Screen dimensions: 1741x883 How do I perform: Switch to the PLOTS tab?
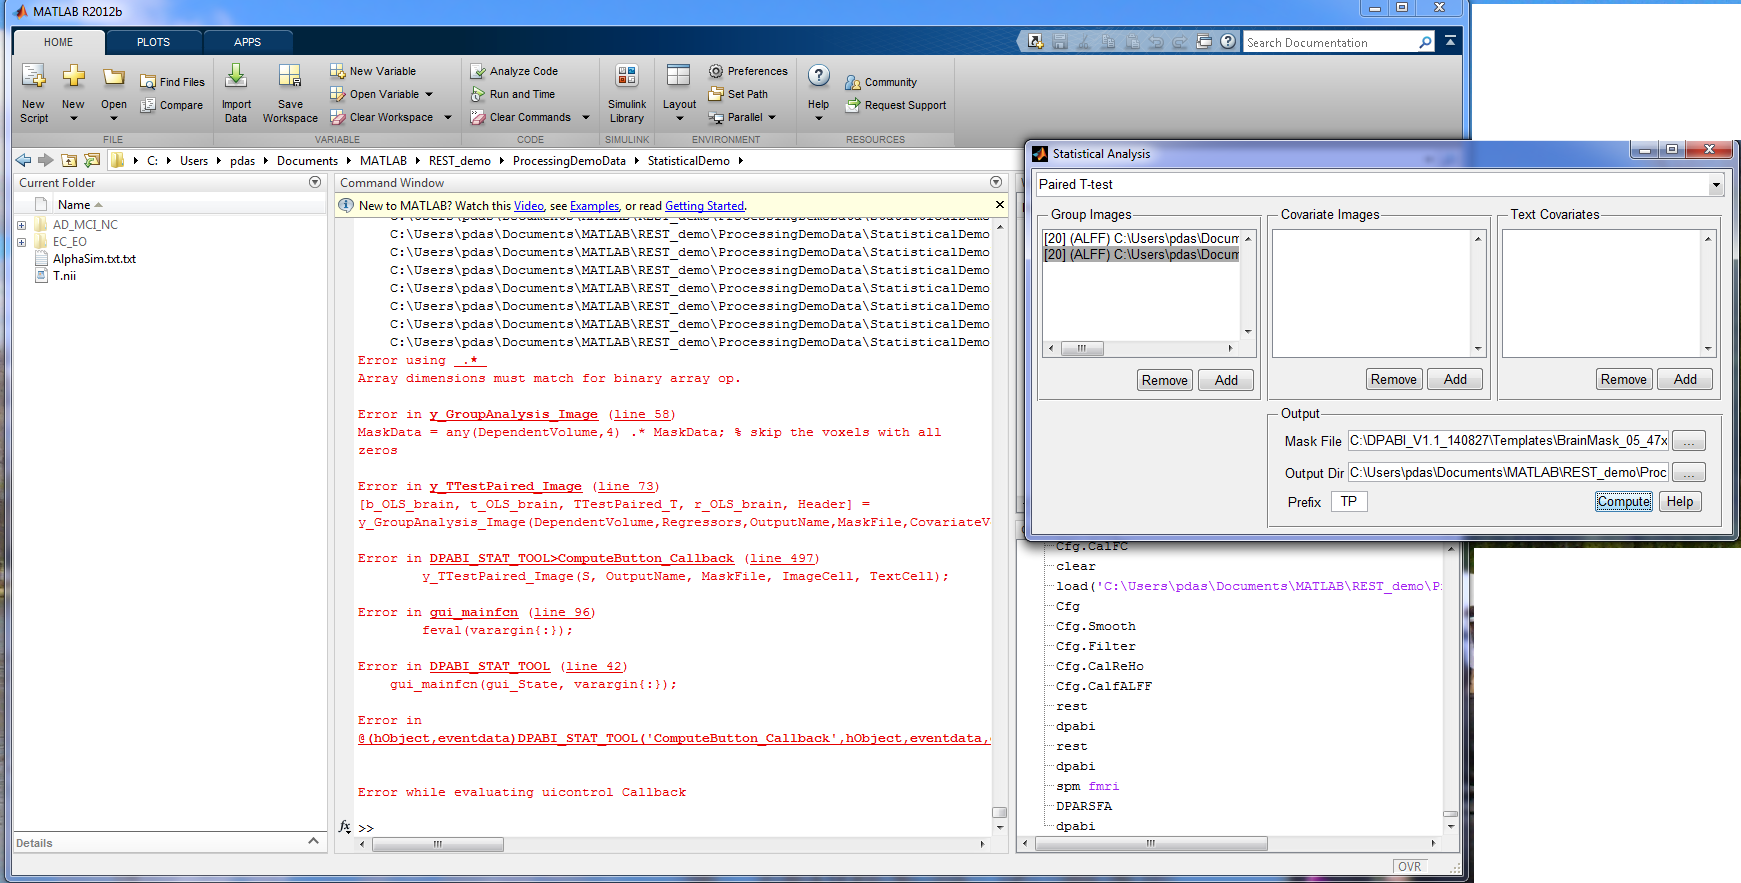(153, 42)
